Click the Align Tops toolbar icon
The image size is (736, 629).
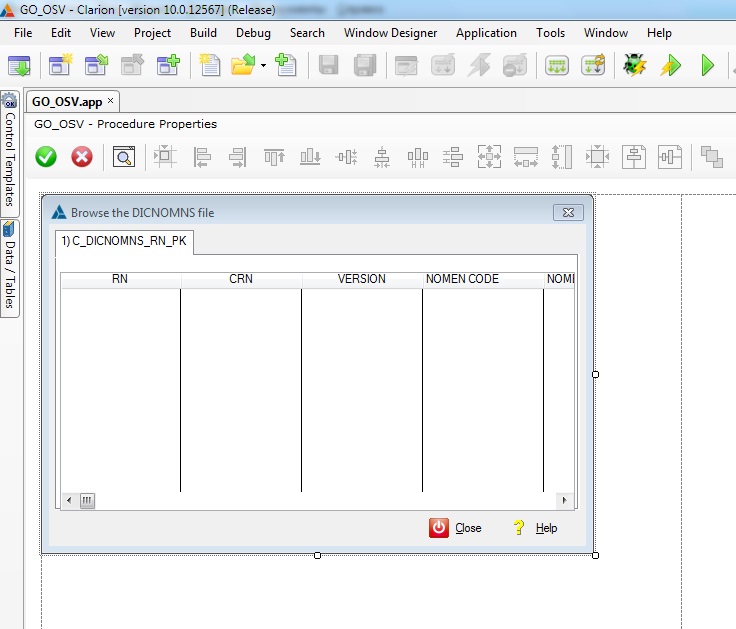[x=274, y=157]
